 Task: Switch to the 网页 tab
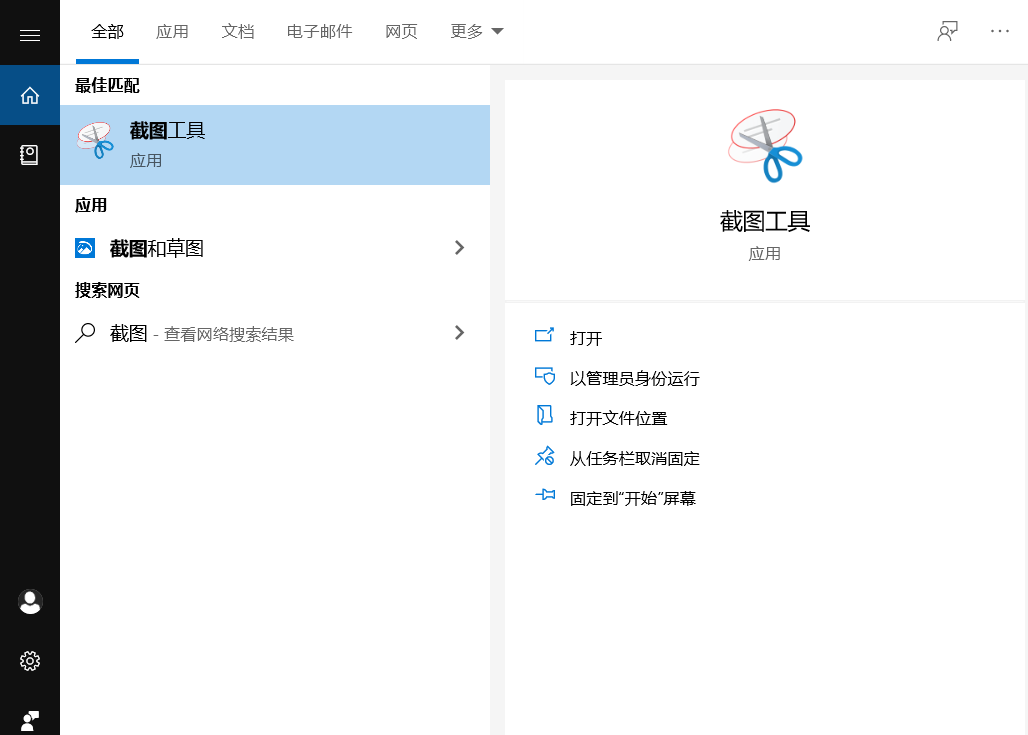[x=401, y=31]
